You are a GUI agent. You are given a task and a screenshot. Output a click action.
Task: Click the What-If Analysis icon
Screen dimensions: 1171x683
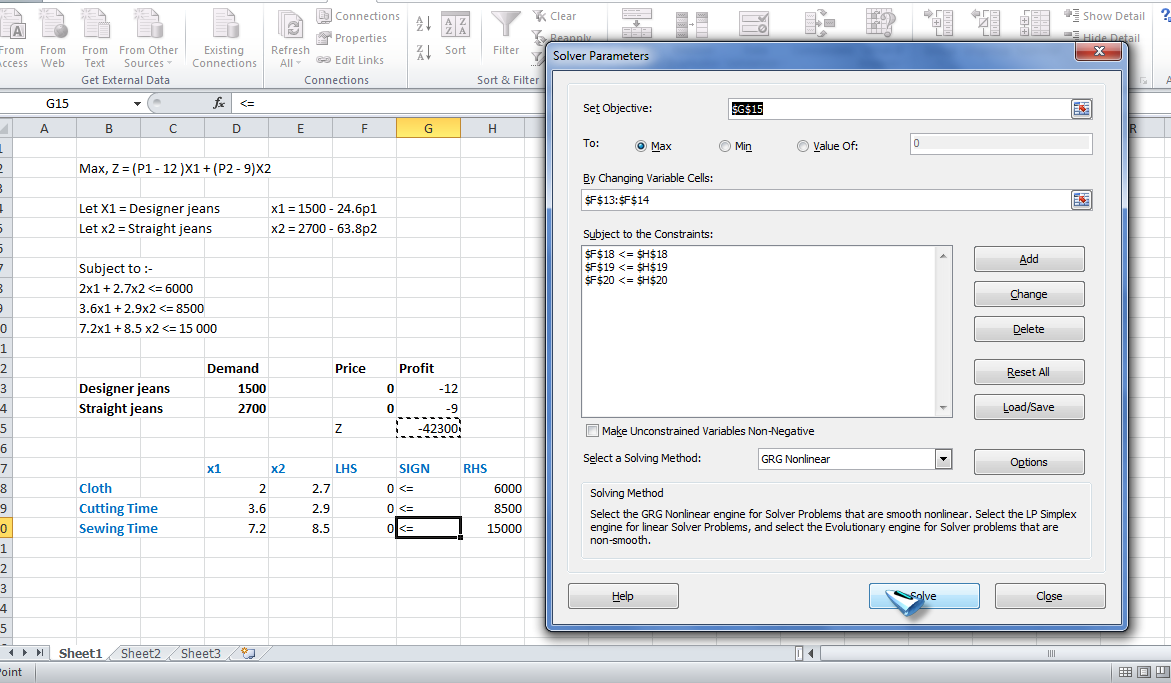881,24
